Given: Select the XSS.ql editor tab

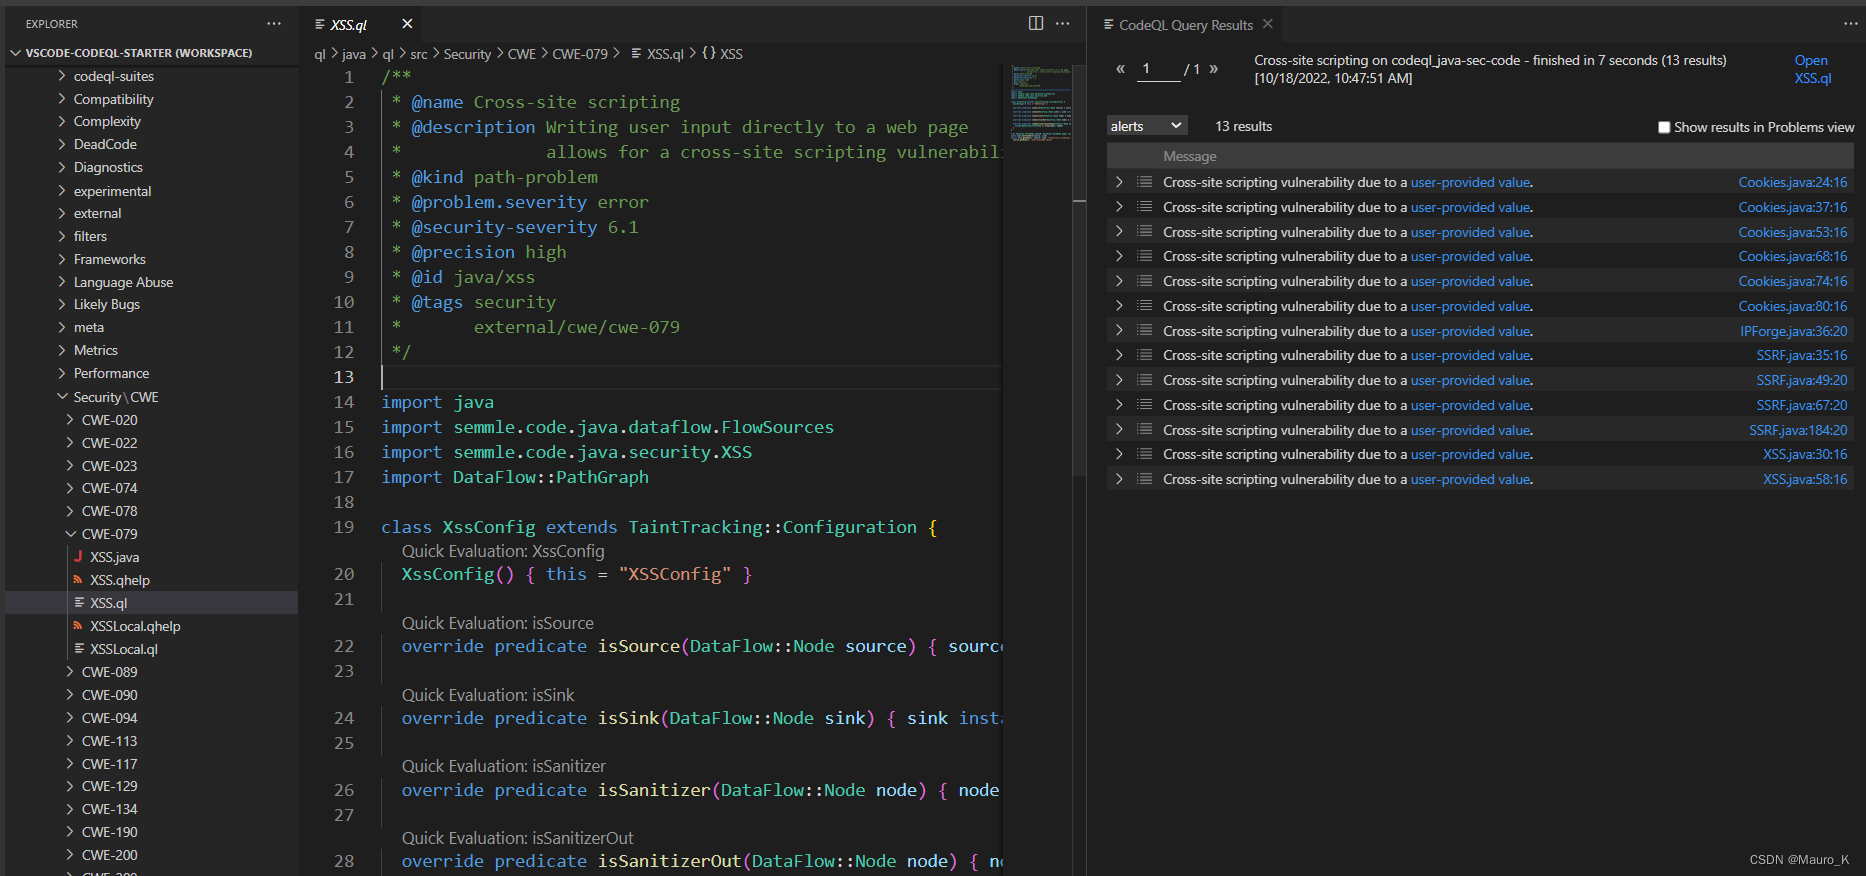Looking at the screenshot, I should (348, 25).
